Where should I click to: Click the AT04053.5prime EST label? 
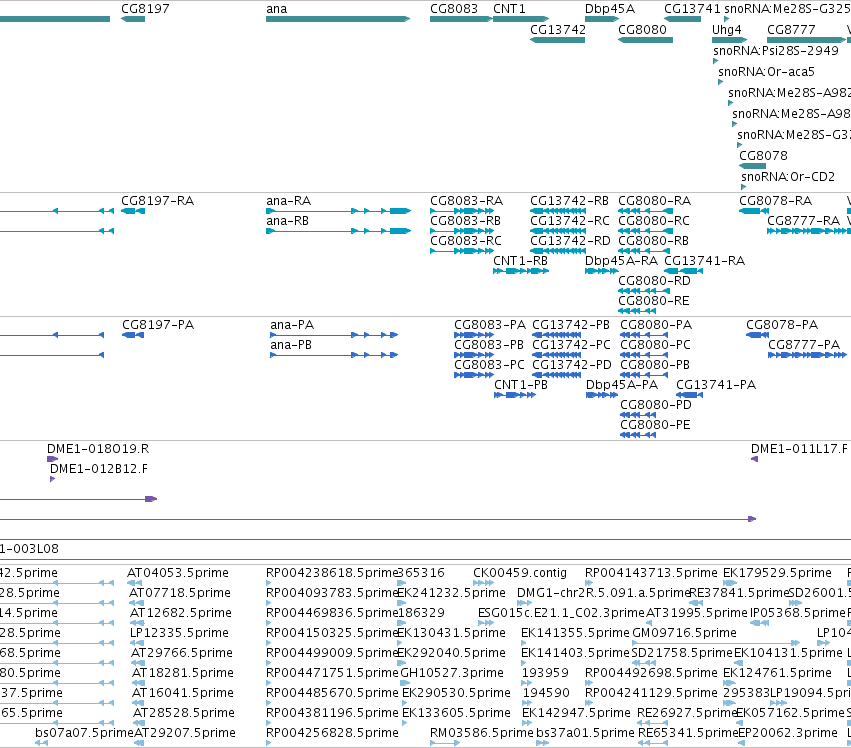tap(177, 573)
